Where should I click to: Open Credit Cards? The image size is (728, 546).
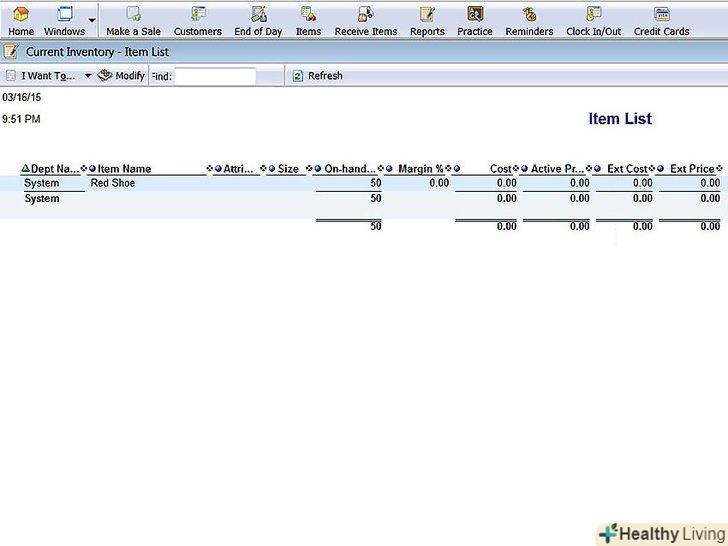click(x=662, y=20)
